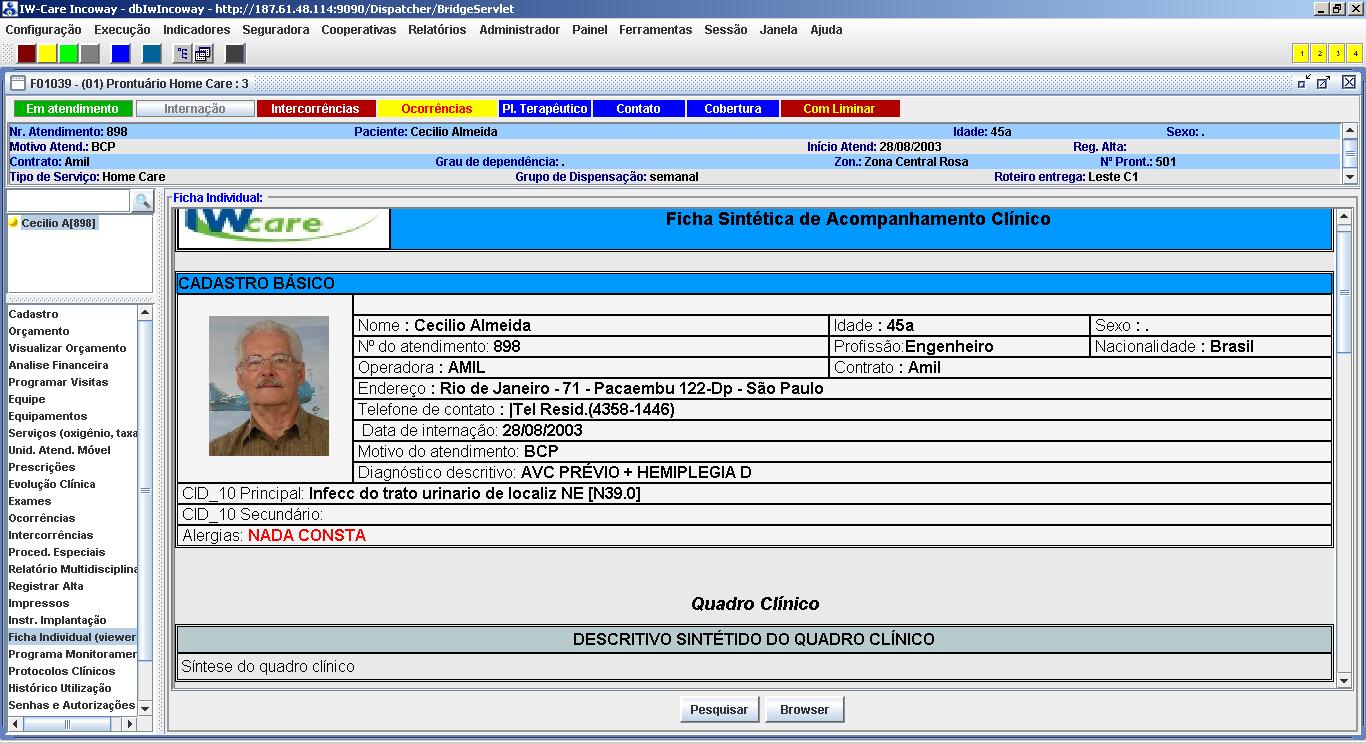1366x744 pixels.
Task: Open the Painel menu
Action: point(590,30)
